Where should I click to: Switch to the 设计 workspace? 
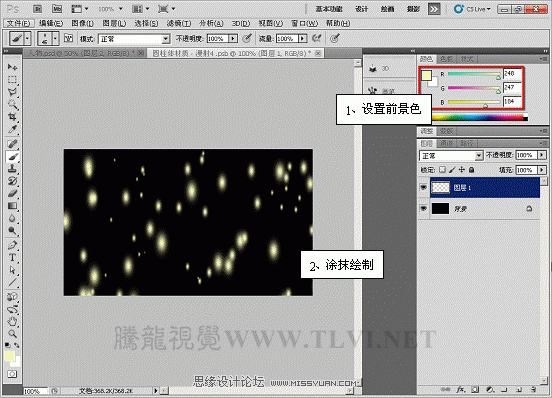362,9
